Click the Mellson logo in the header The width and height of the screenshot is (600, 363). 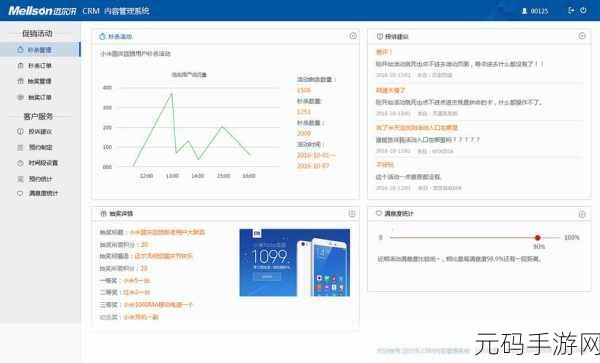(x=42, y=11)
